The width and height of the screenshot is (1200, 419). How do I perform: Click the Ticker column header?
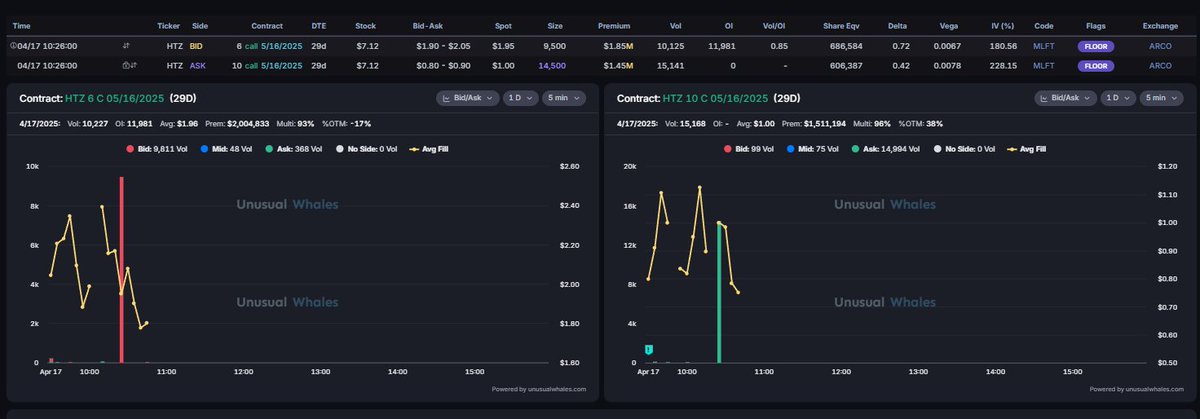(x=169, y=25)
